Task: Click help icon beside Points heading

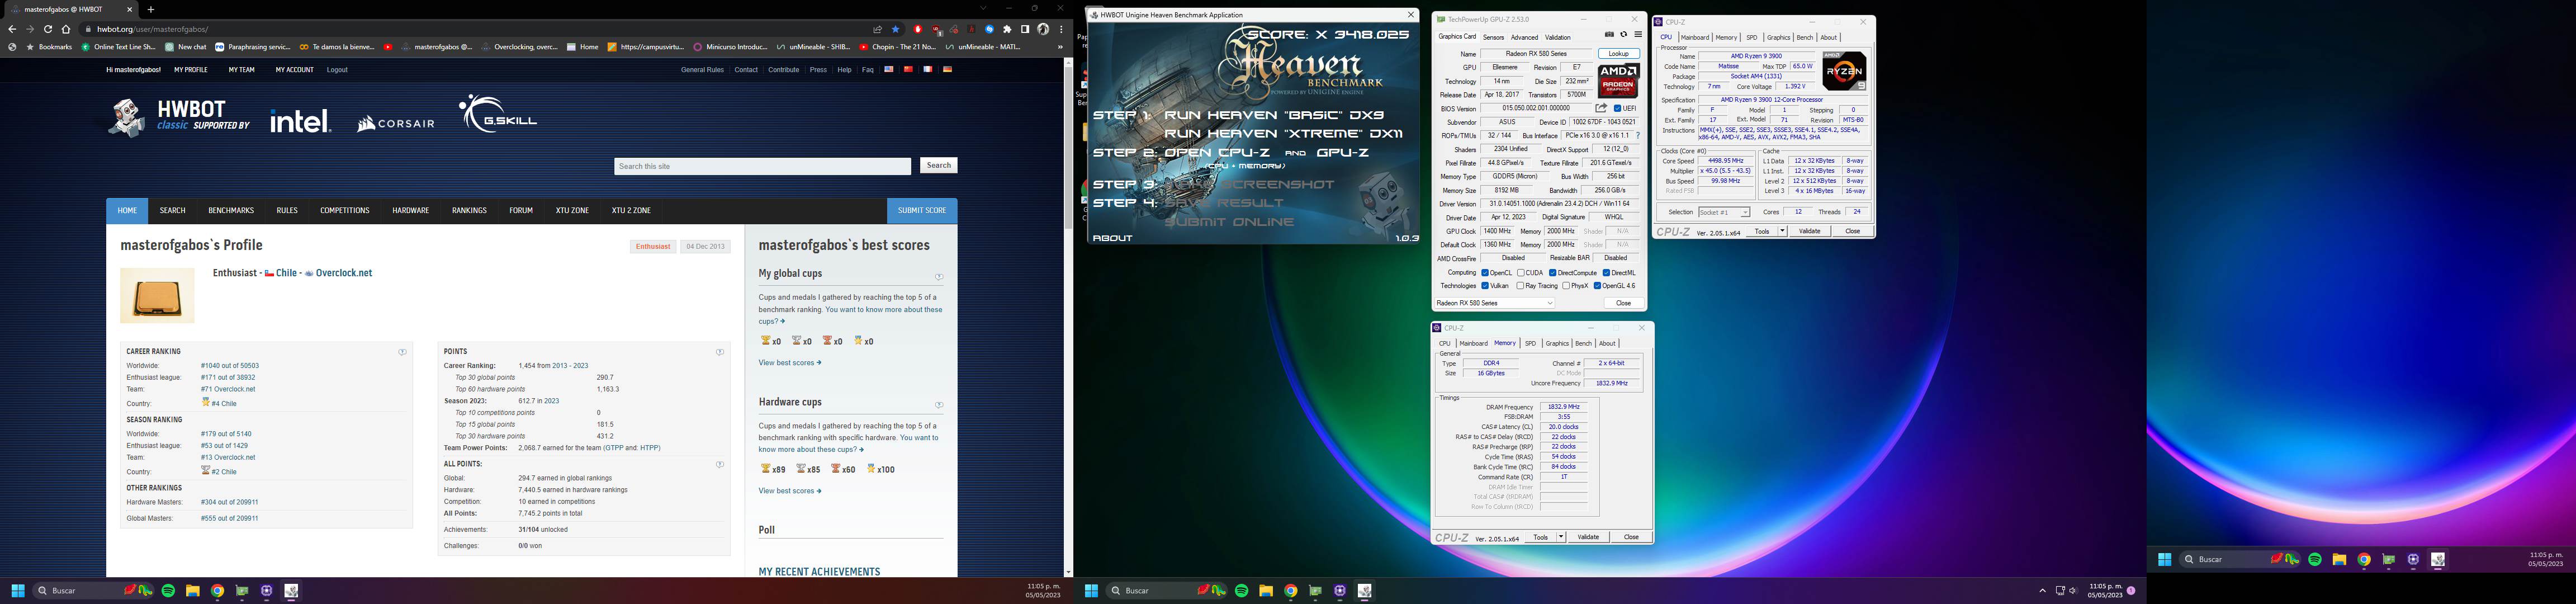Action: 720,352
